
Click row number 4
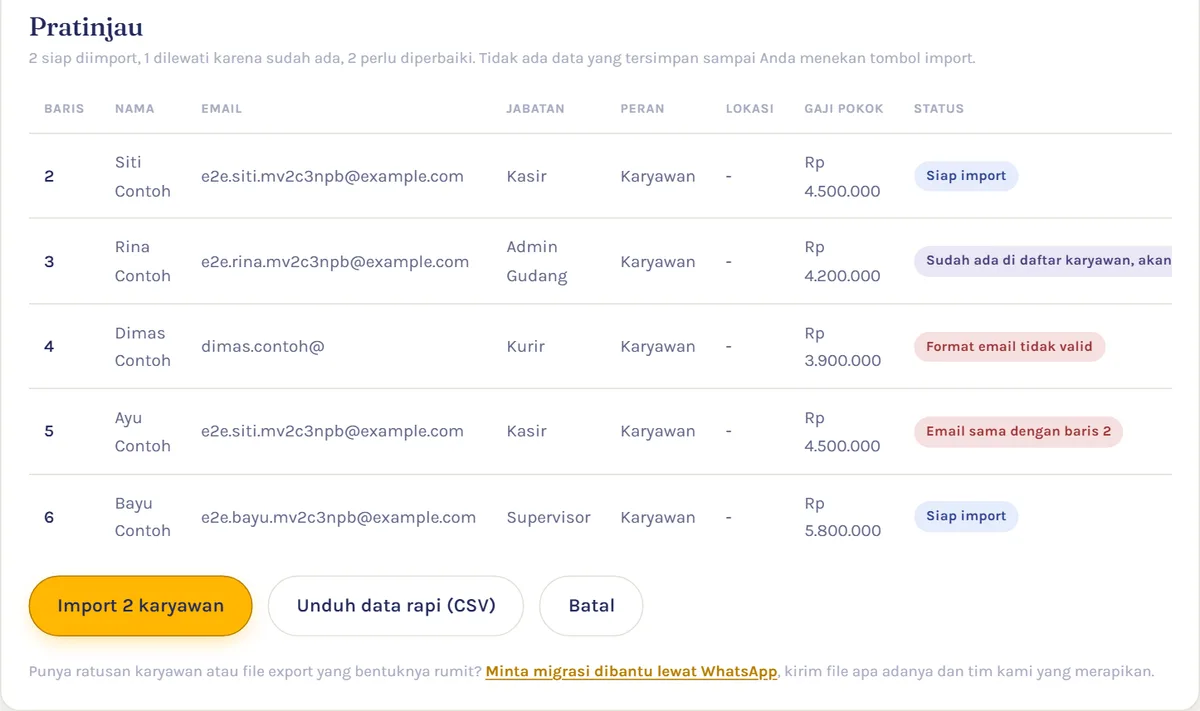coord(49,347)
